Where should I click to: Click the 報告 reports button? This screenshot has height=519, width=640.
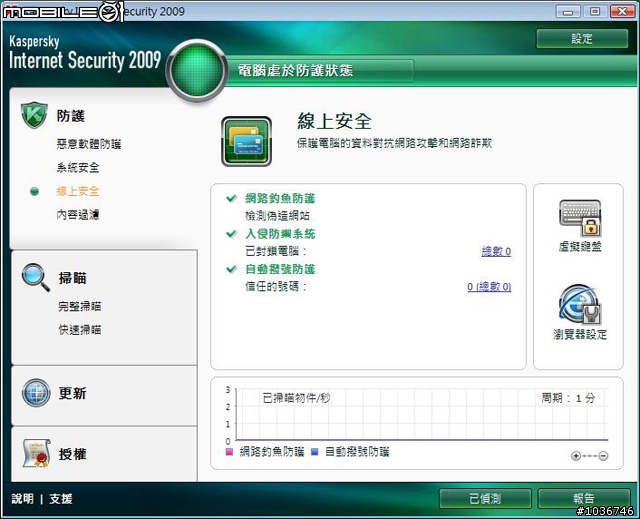click(584, 499)
